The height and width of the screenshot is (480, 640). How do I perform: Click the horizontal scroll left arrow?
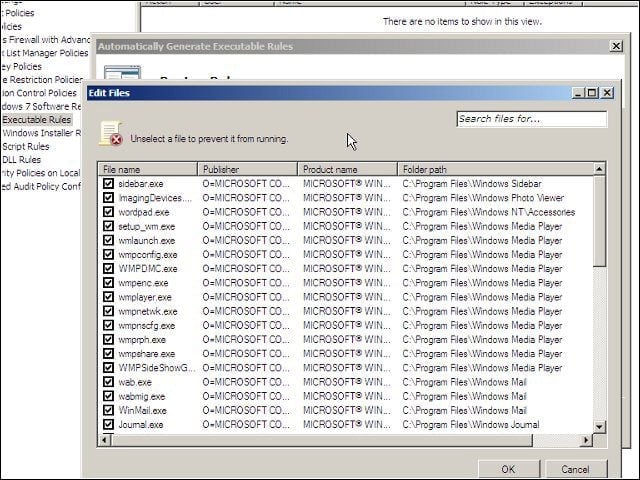(x=104, y=440)
